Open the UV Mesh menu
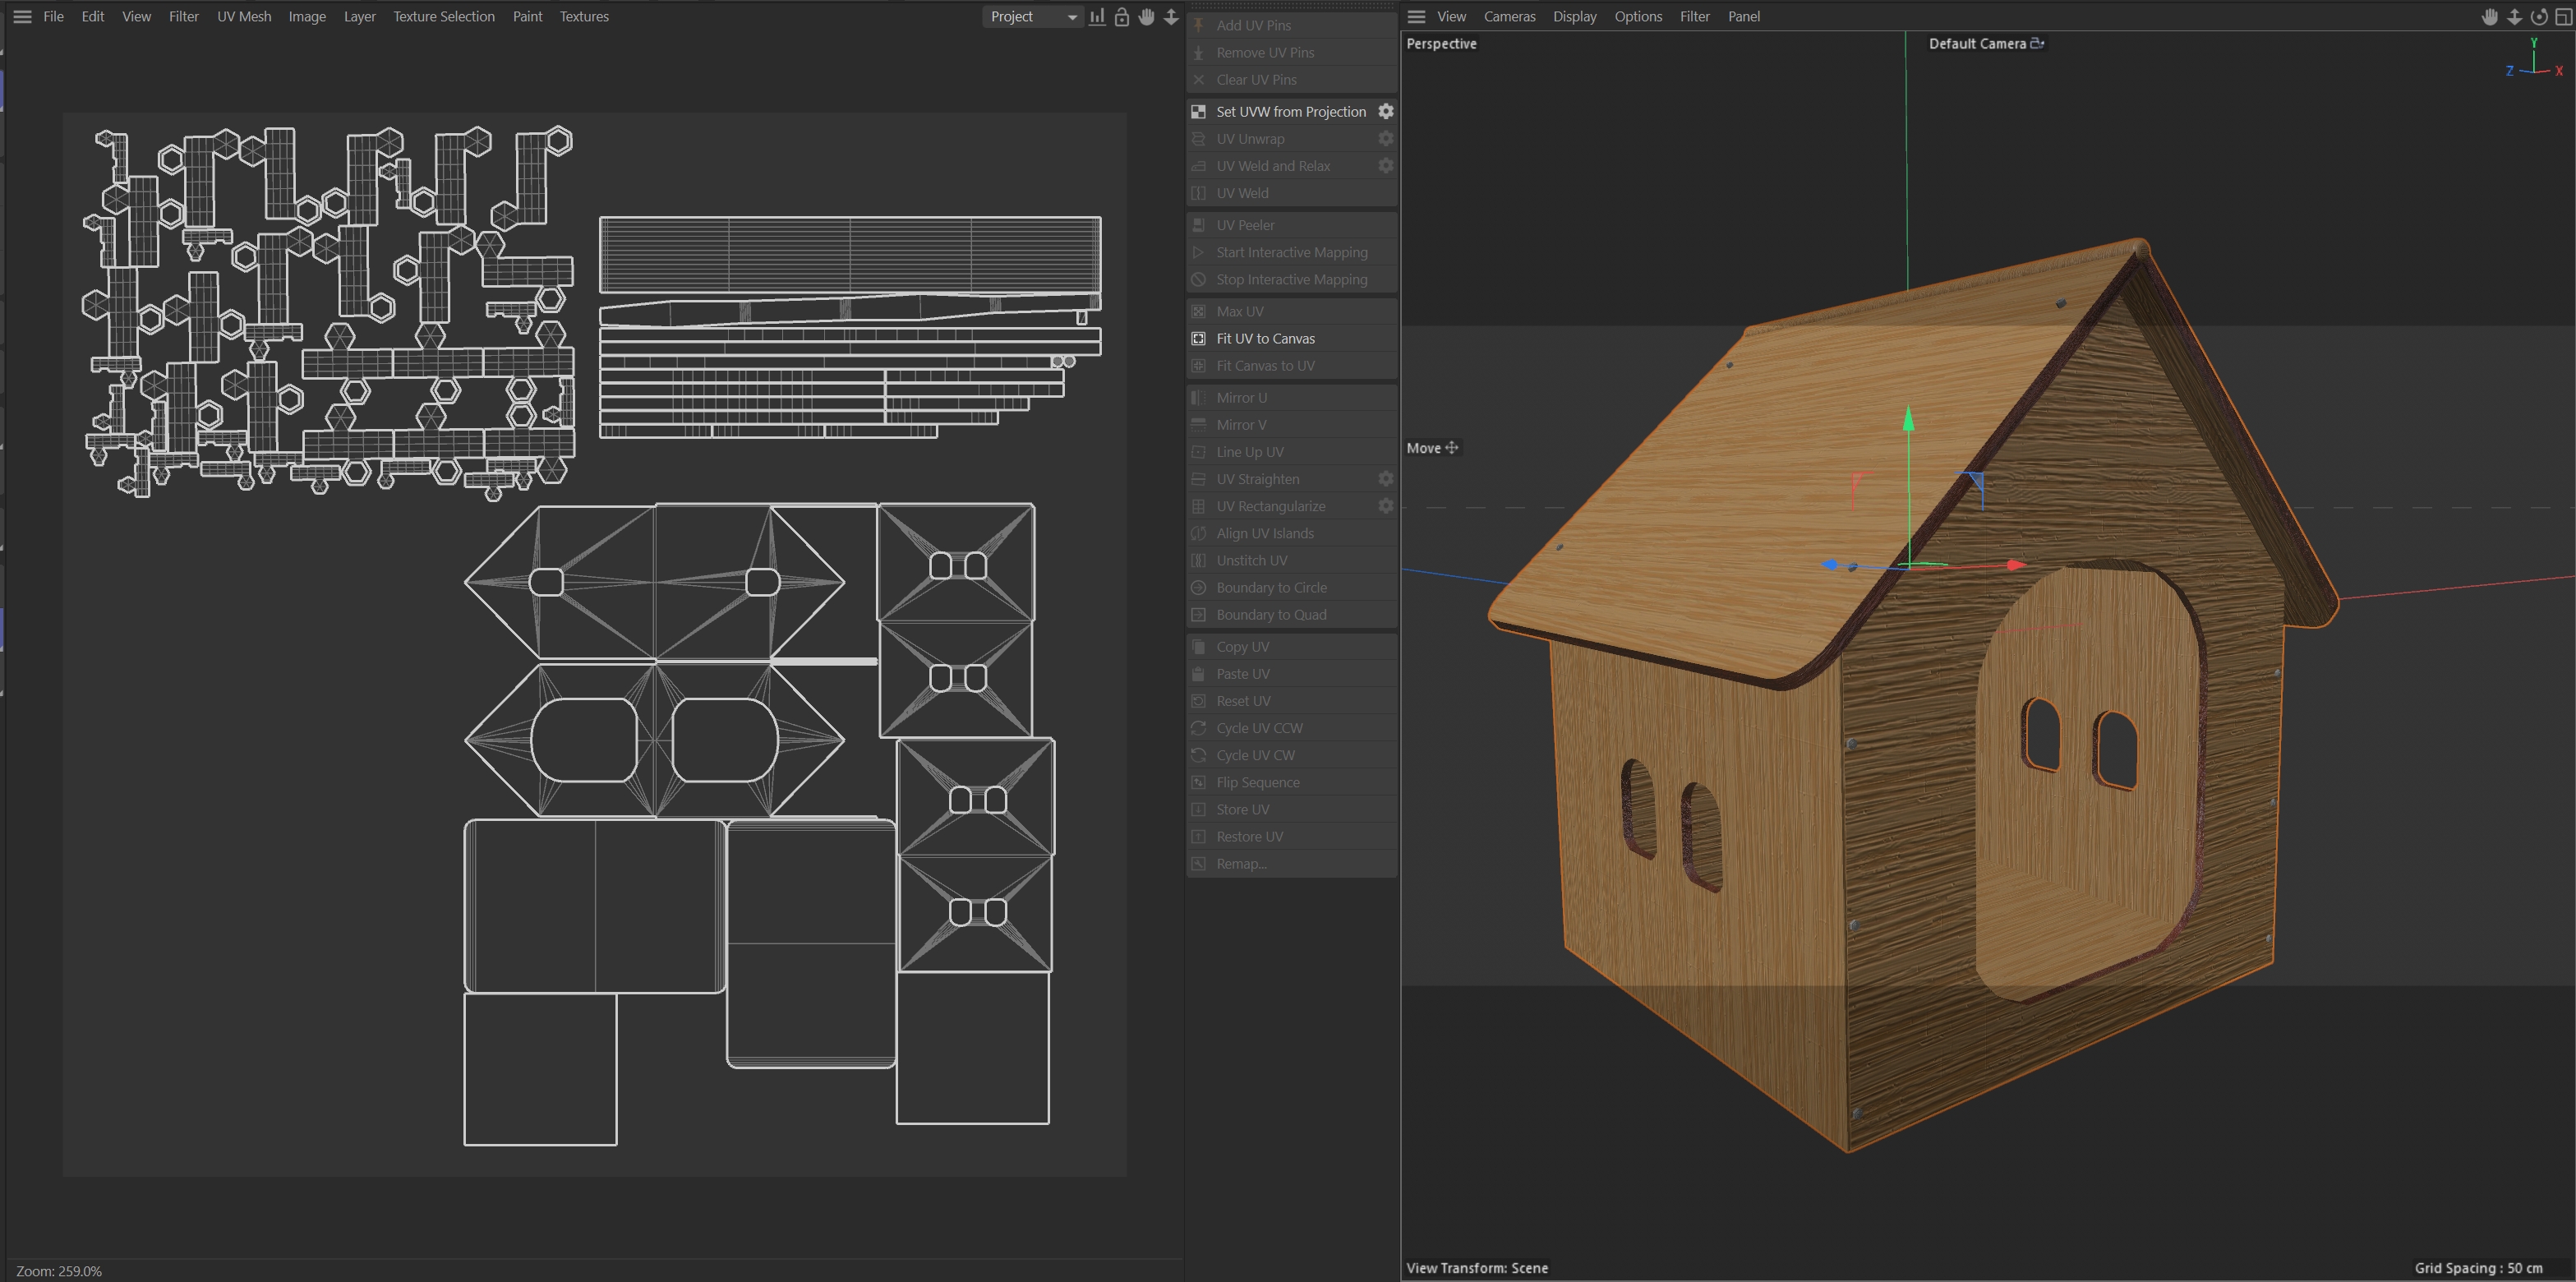The width and height of the screenshot is (2576, 1282). pos(244,16)
